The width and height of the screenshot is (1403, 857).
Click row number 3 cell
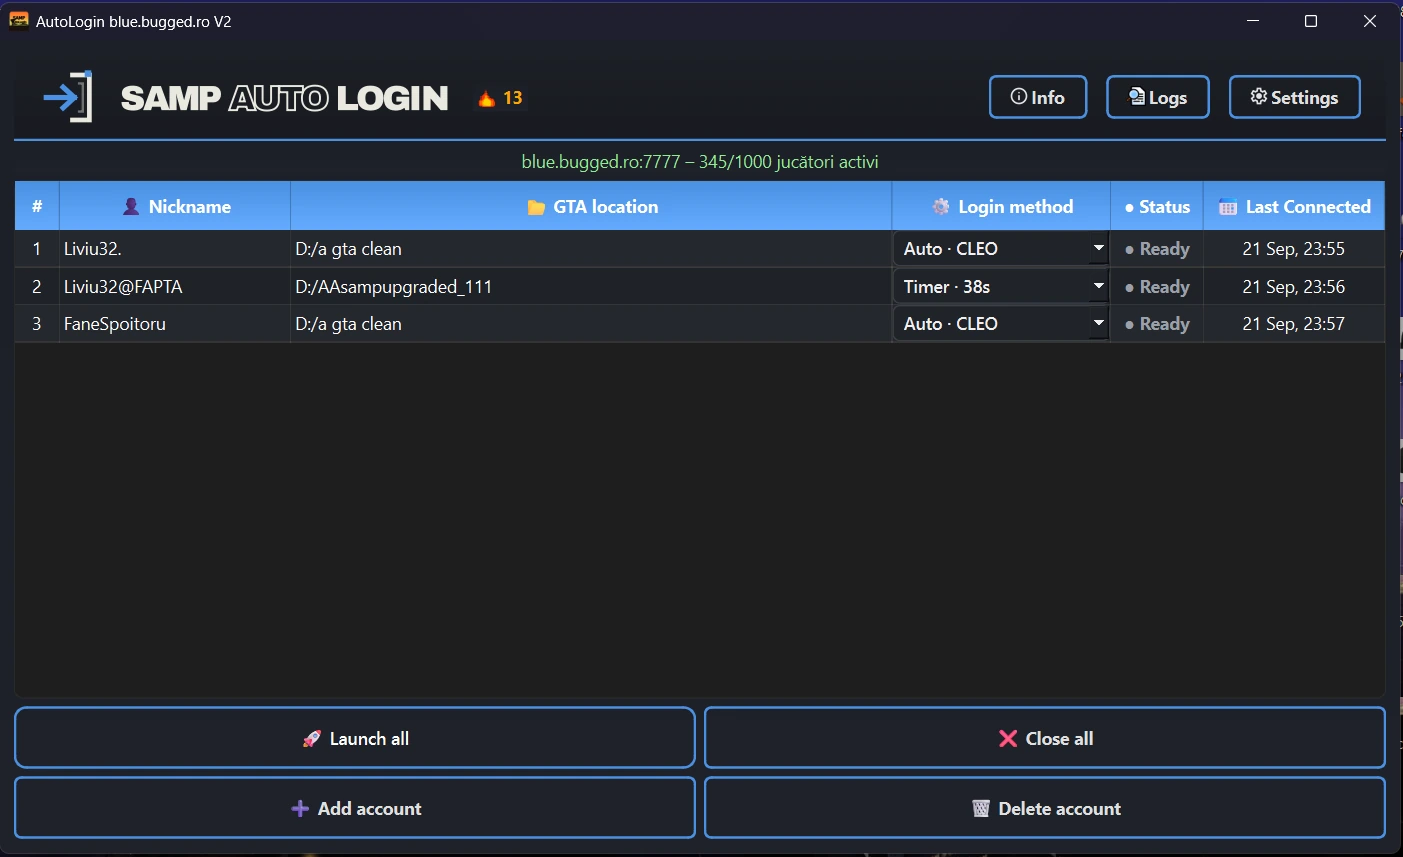(37, 324)
